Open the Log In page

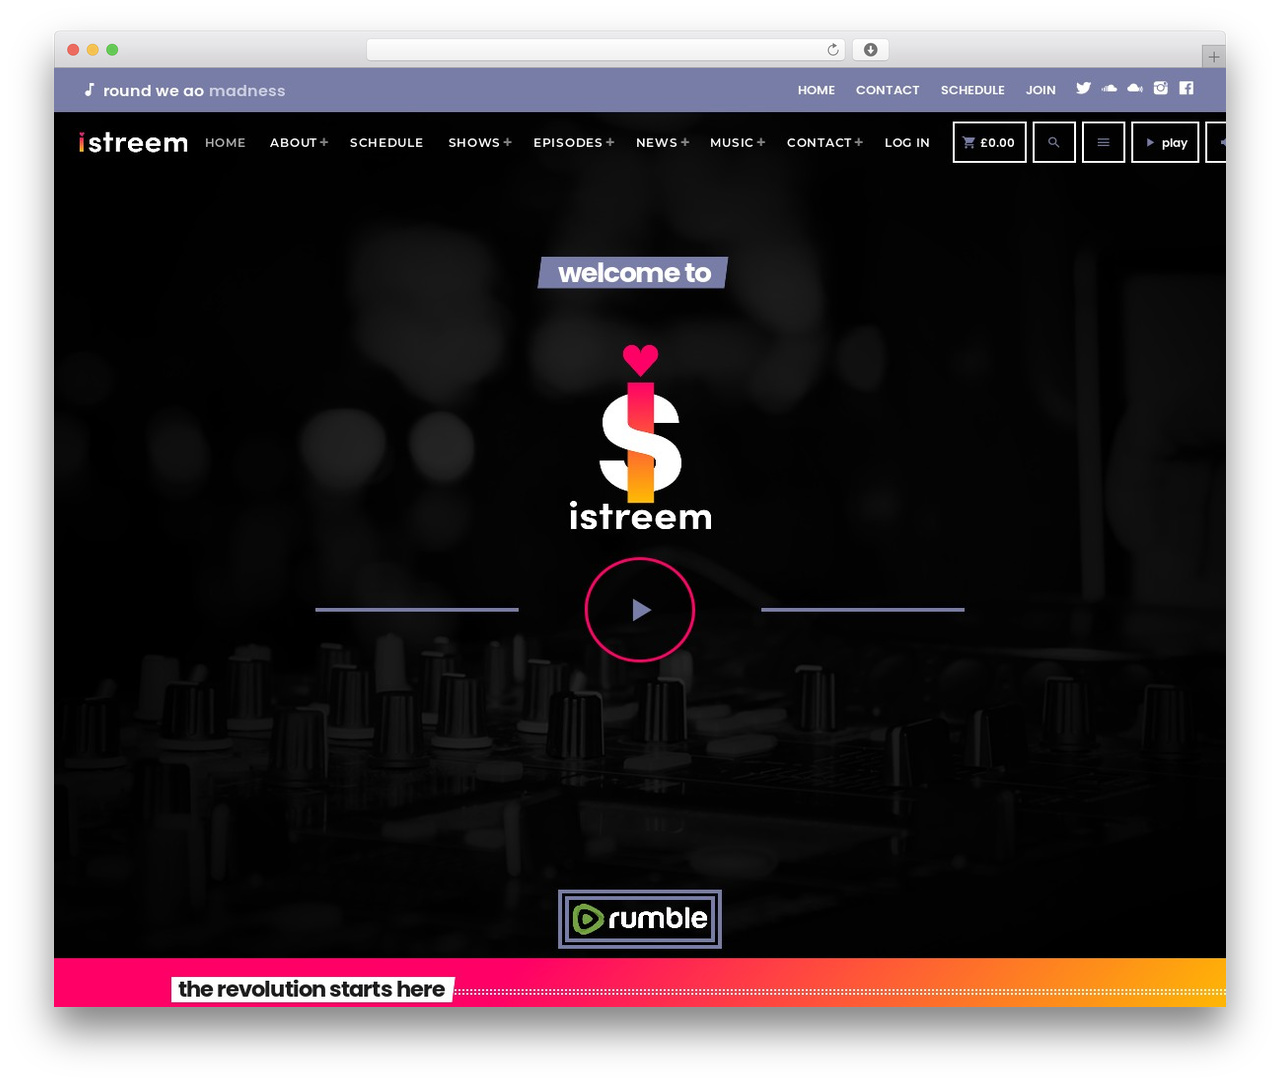907,142
